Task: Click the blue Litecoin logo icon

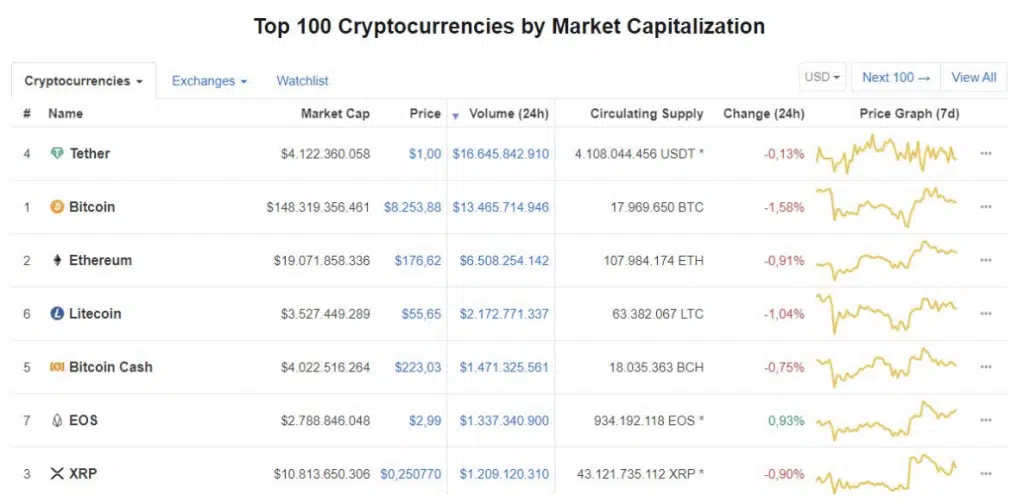Action: (x=57, y=314)
